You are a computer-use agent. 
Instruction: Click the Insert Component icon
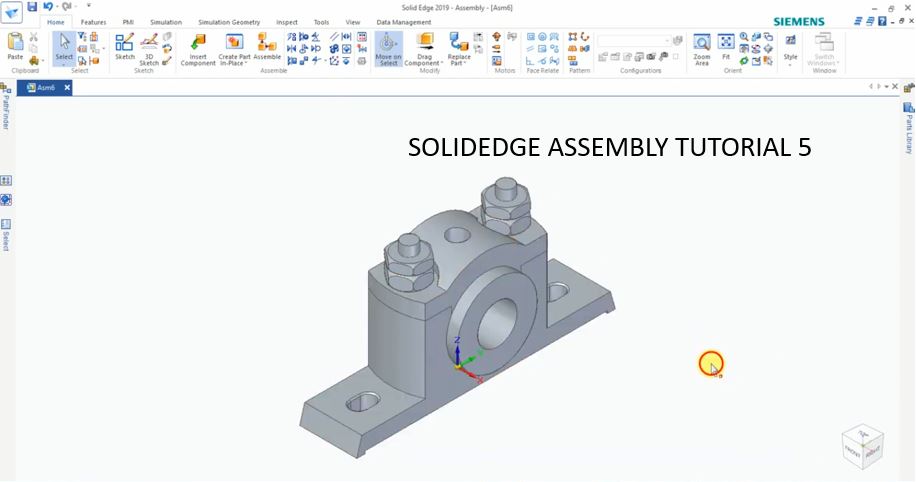click(x=198, y=49)
